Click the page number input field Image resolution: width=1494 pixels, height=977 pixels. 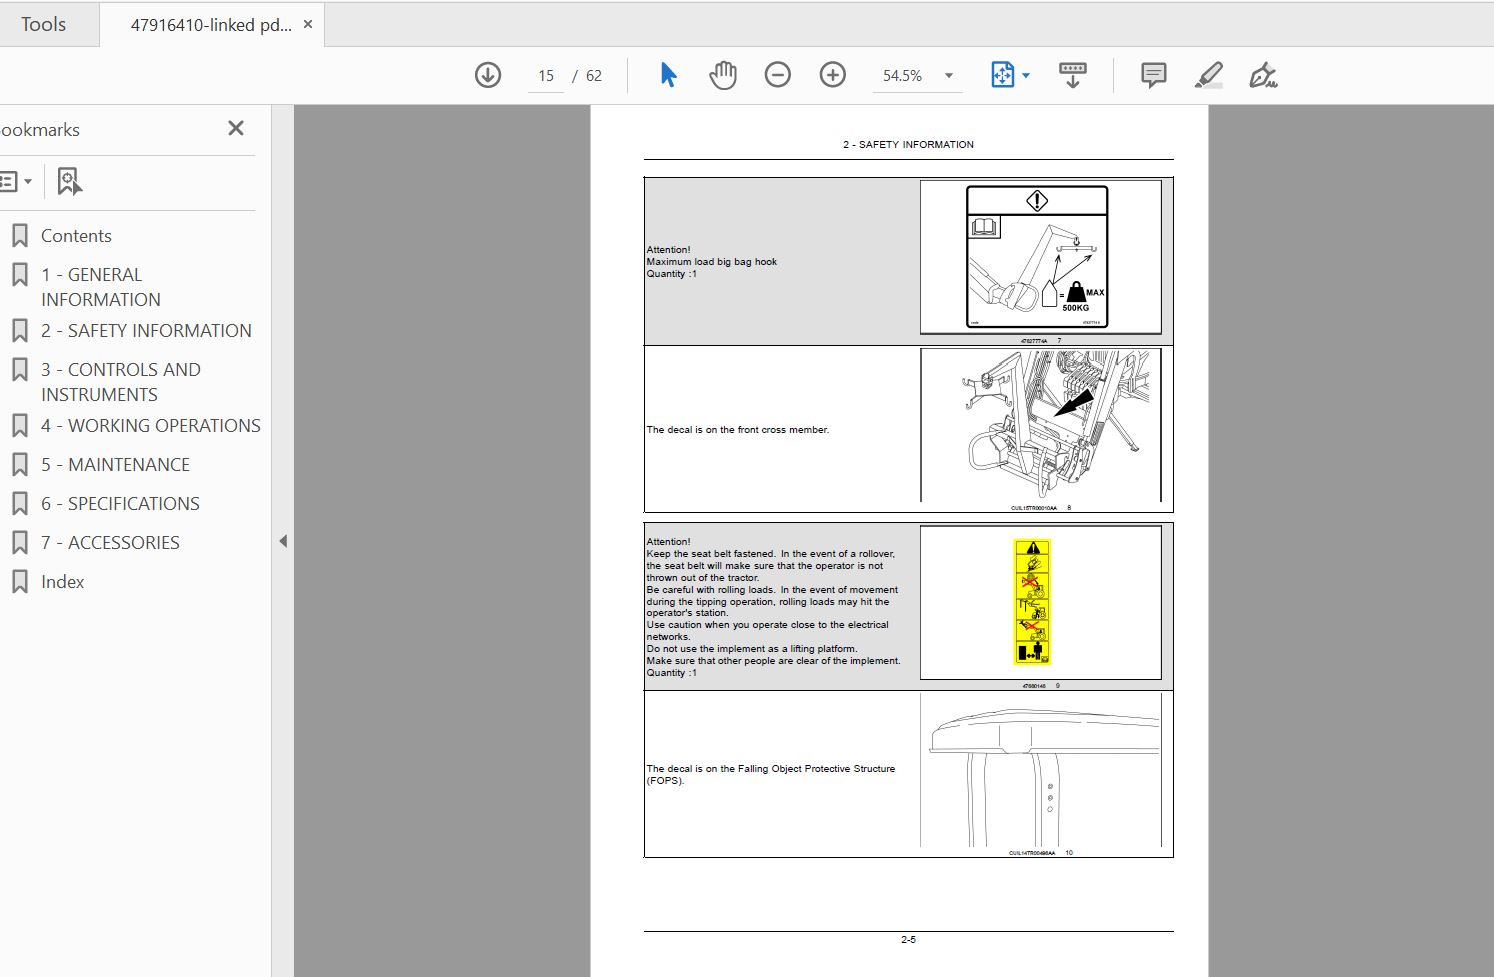(x=546, y=76)
